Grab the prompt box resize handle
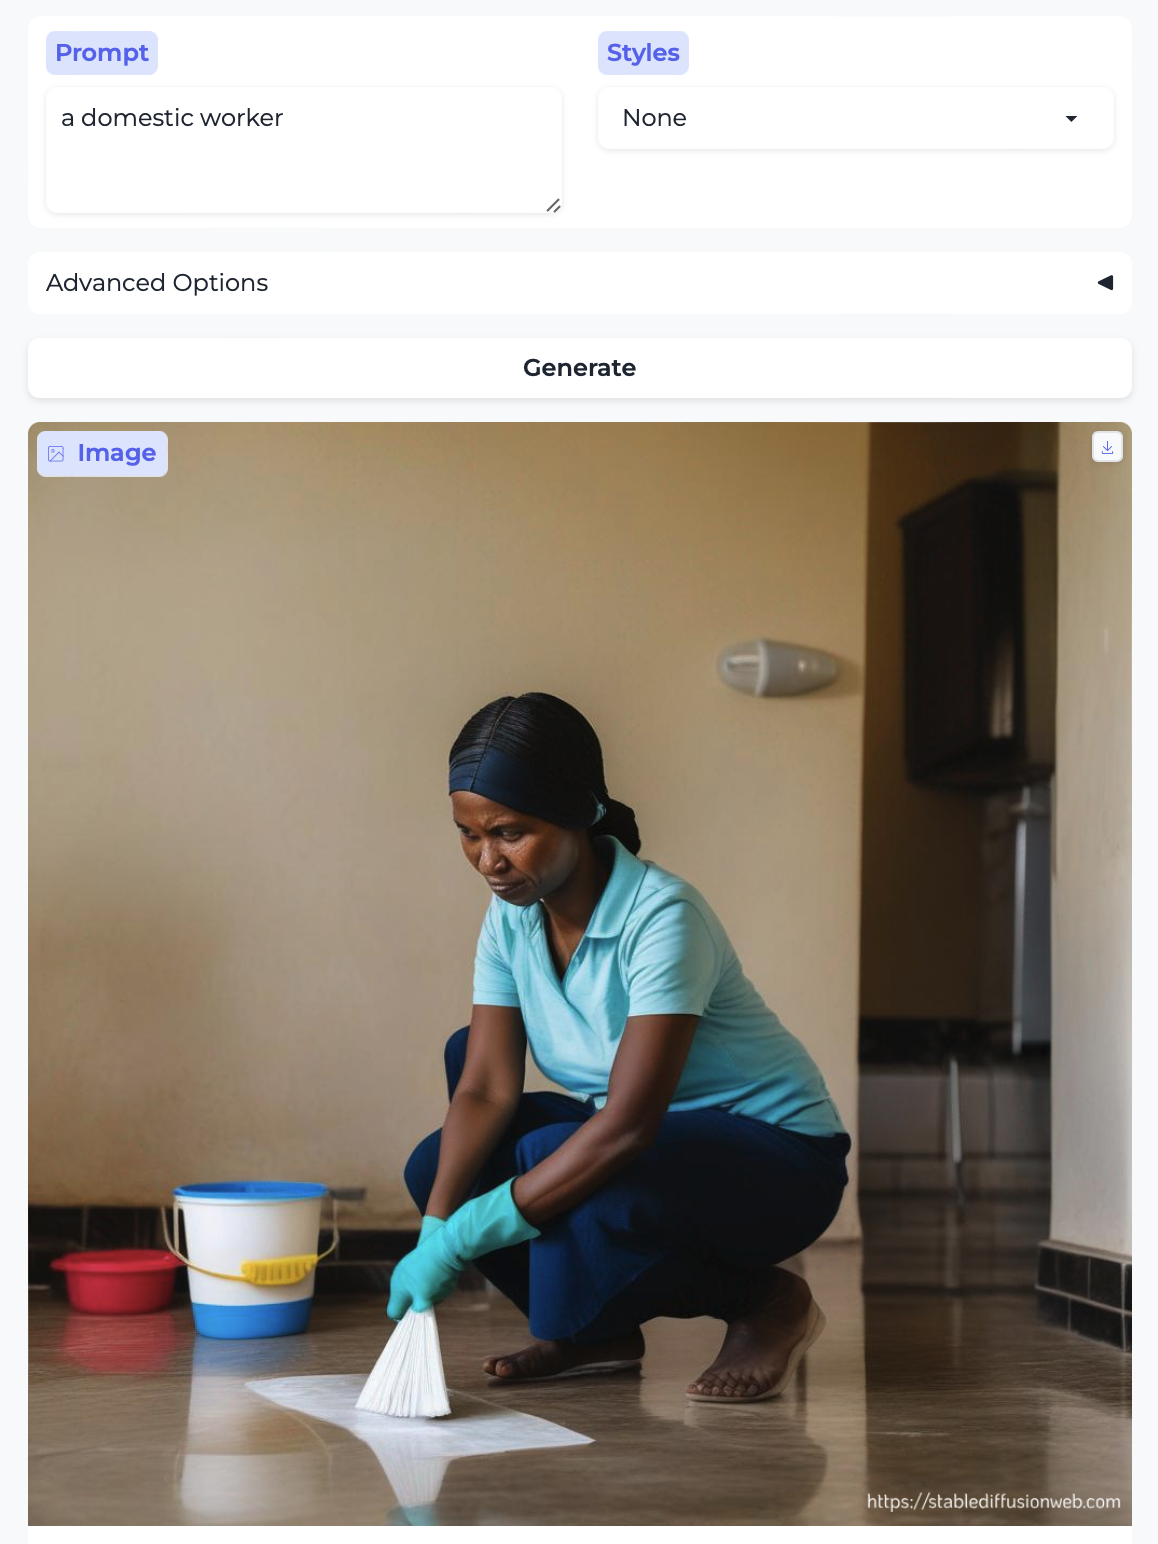 pyautogui.click(x=553, y=205)
